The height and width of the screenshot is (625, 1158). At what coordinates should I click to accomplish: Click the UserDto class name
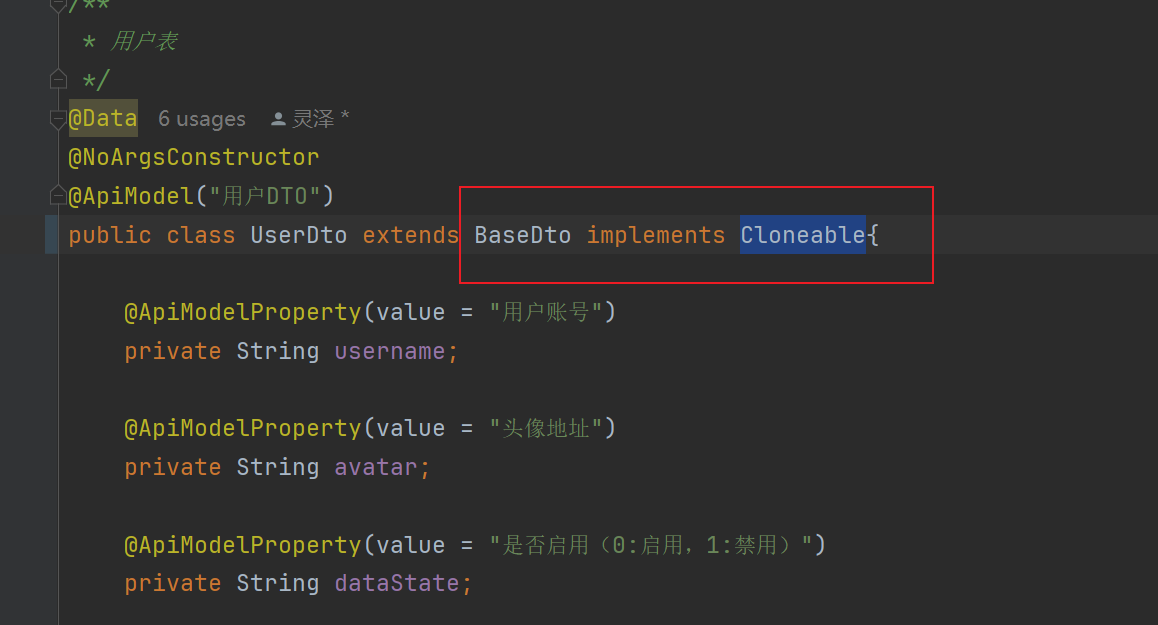pos(298,235)
